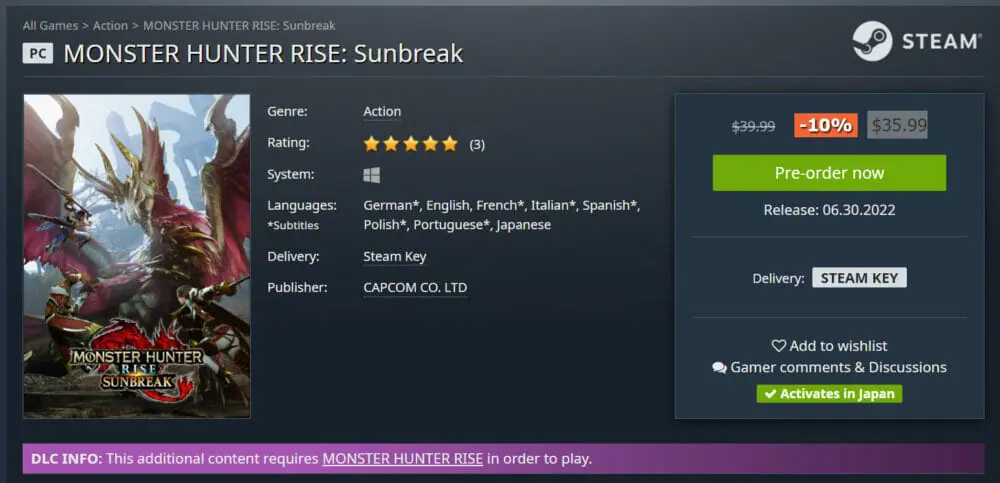Click the speech bubble comments icon
The height and width of the screenshot is (483, 1000).
719,368
